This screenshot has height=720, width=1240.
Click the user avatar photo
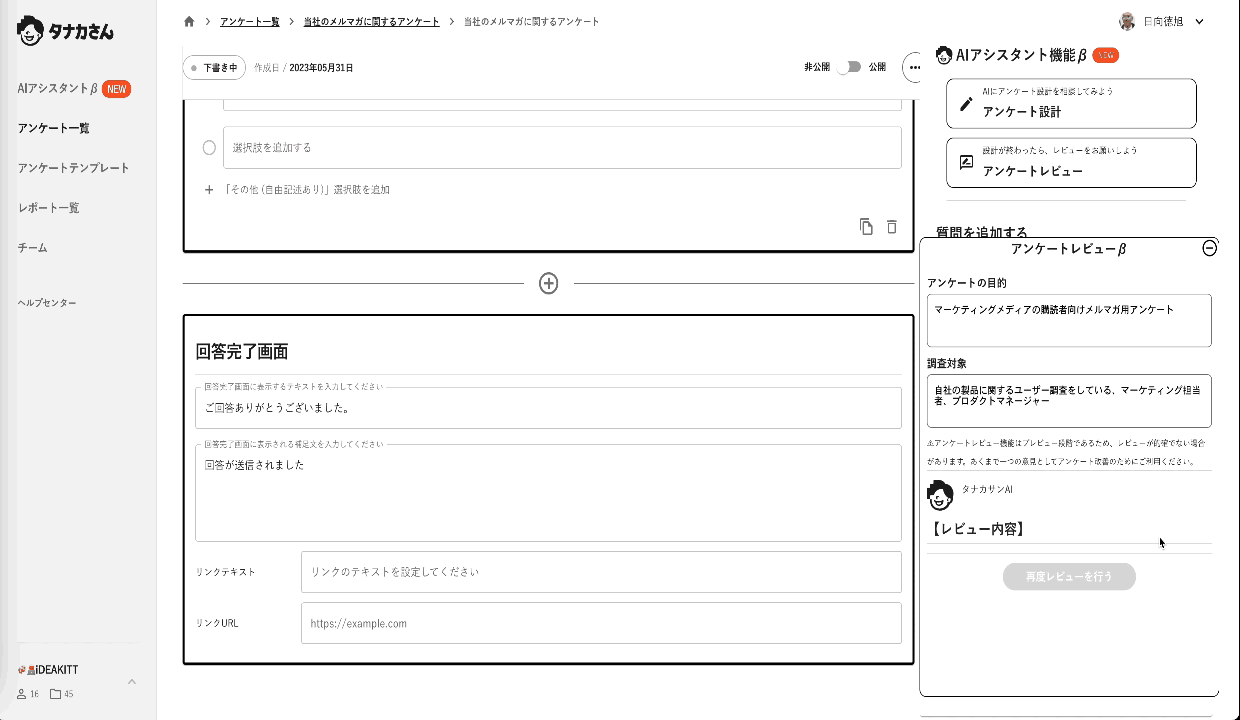point(1127,21)
